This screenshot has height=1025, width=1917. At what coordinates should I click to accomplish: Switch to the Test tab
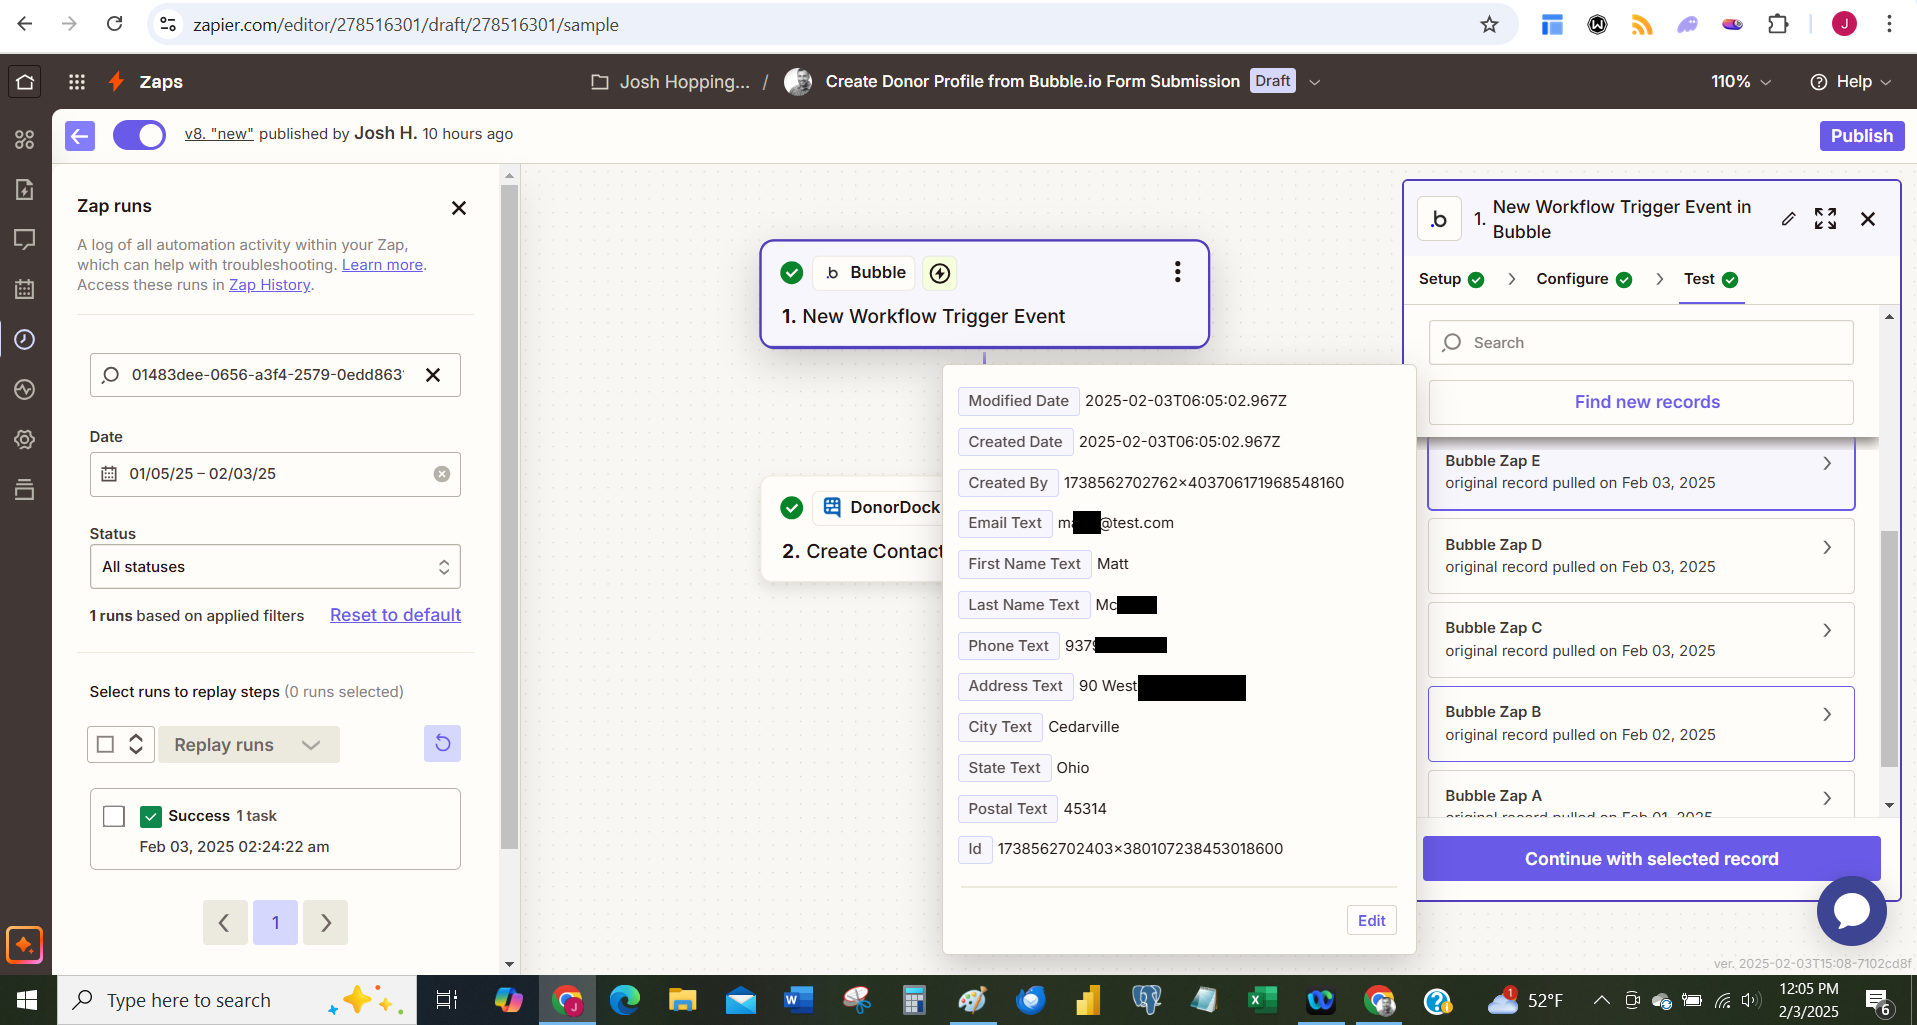click(1711, 279)
